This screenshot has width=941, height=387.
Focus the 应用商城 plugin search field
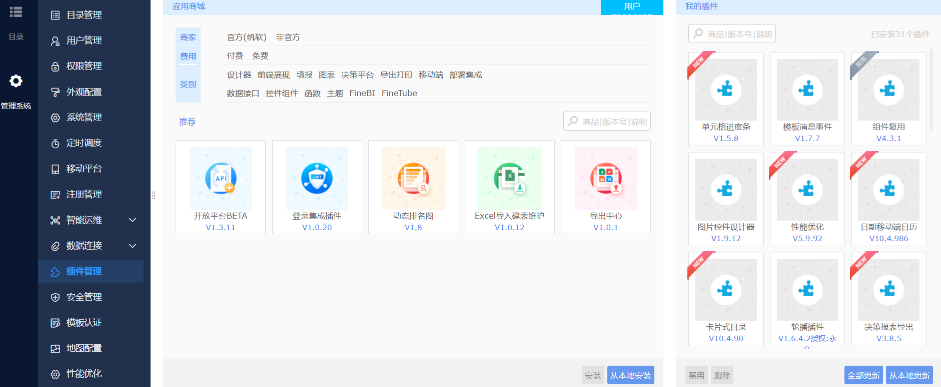[x=607, y=121]
